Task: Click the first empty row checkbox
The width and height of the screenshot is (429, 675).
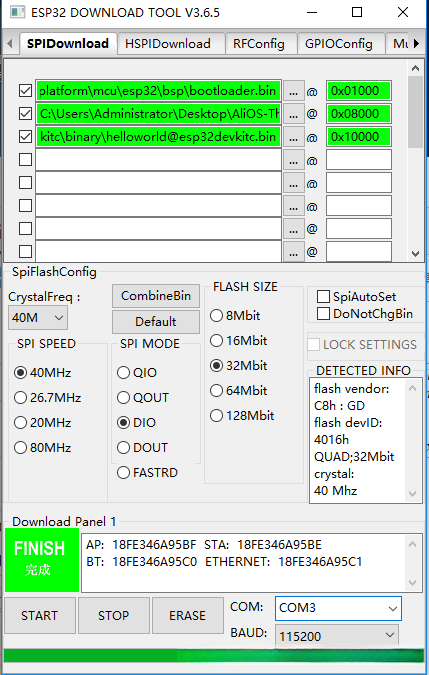Action: [25, 160]
